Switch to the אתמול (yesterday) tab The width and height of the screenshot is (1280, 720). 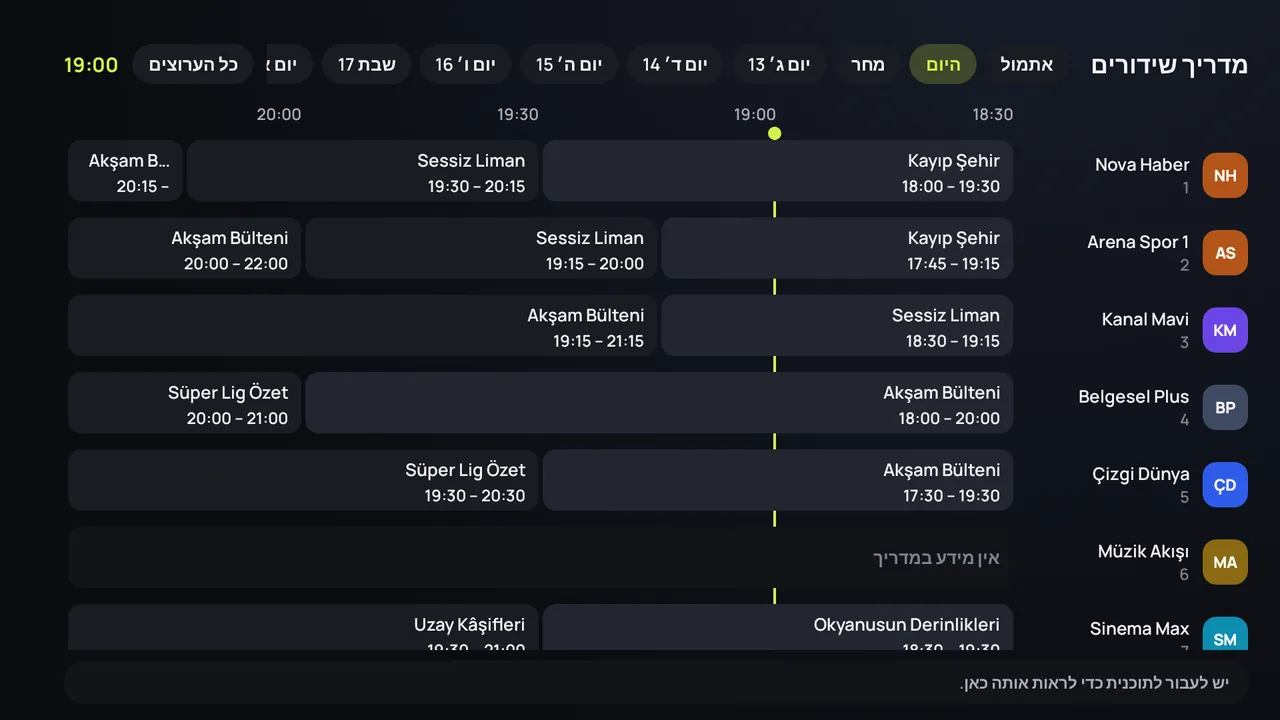pyautogui.click(x=1027, y=65)
